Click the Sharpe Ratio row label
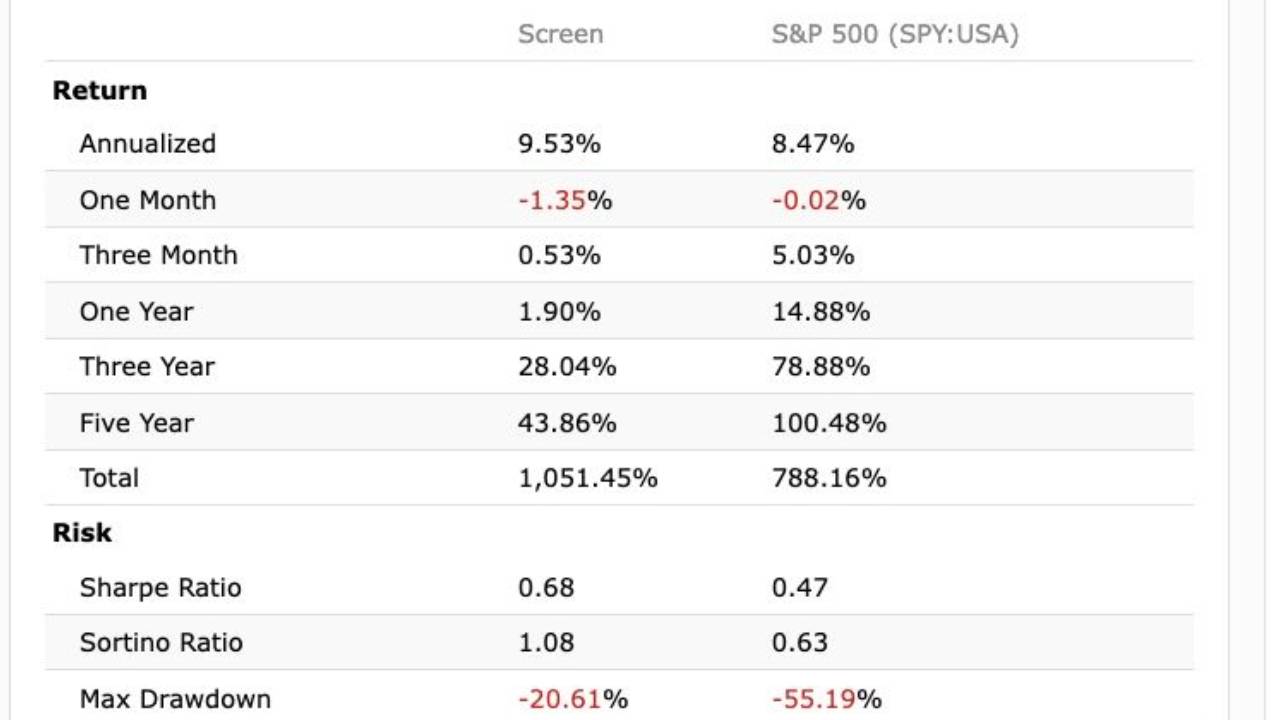 (x=161, y=588)
